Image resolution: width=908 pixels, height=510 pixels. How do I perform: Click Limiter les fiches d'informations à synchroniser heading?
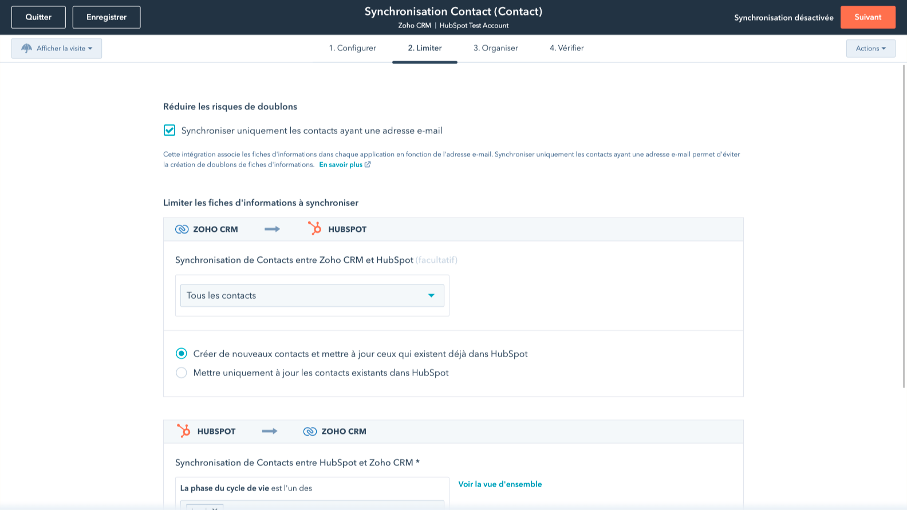pyautogui.click(x=261, y=203)
